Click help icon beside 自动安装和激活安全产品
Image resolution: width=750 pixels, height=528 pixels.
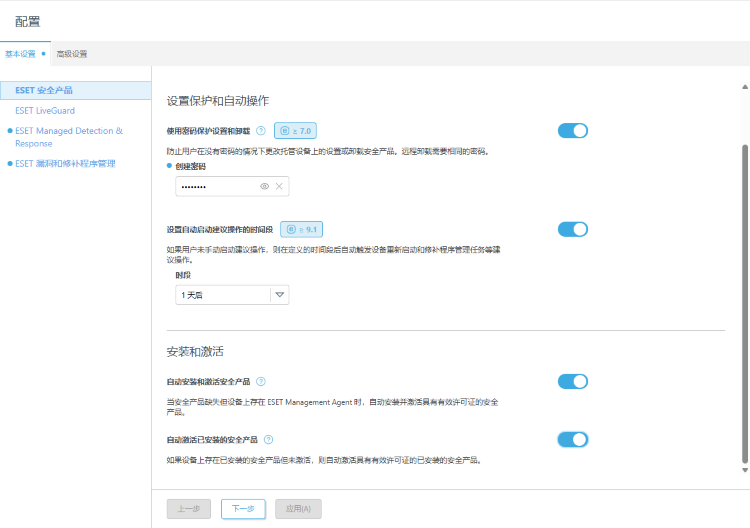click(x=261, y=381)
